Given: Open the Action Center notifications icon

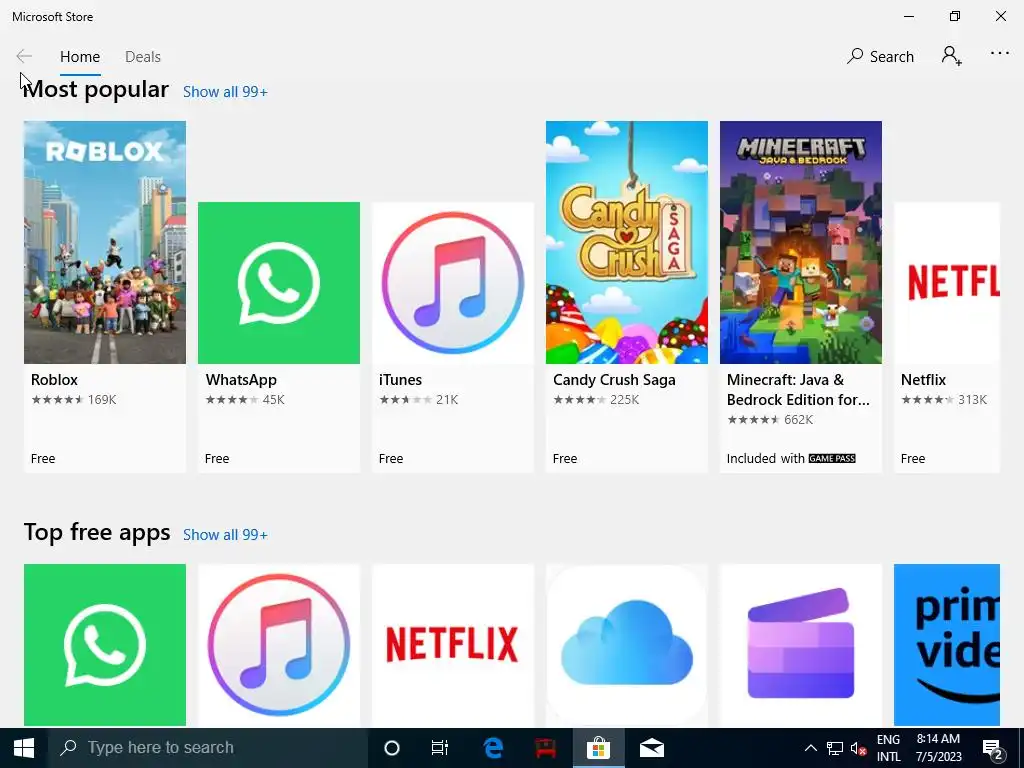Looking at the screenshot, I should [x=993, y=749].
